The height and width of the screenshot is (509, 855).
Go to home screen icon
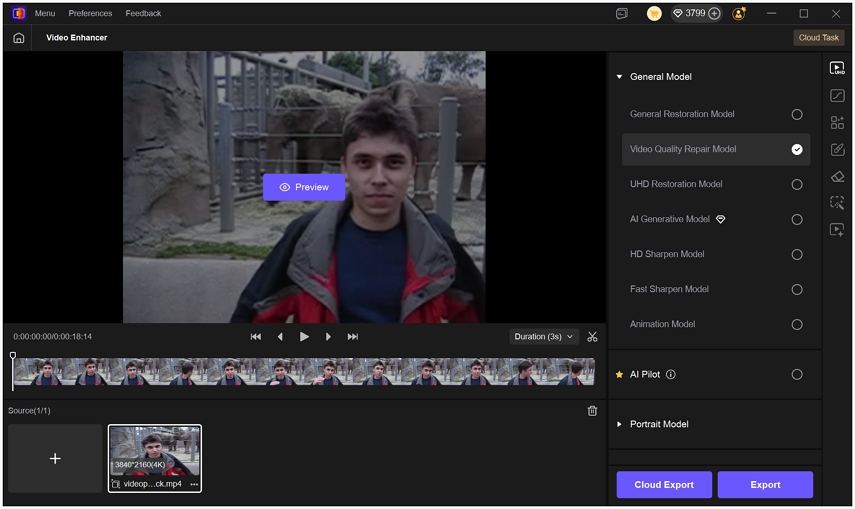[x=19, y=38]
